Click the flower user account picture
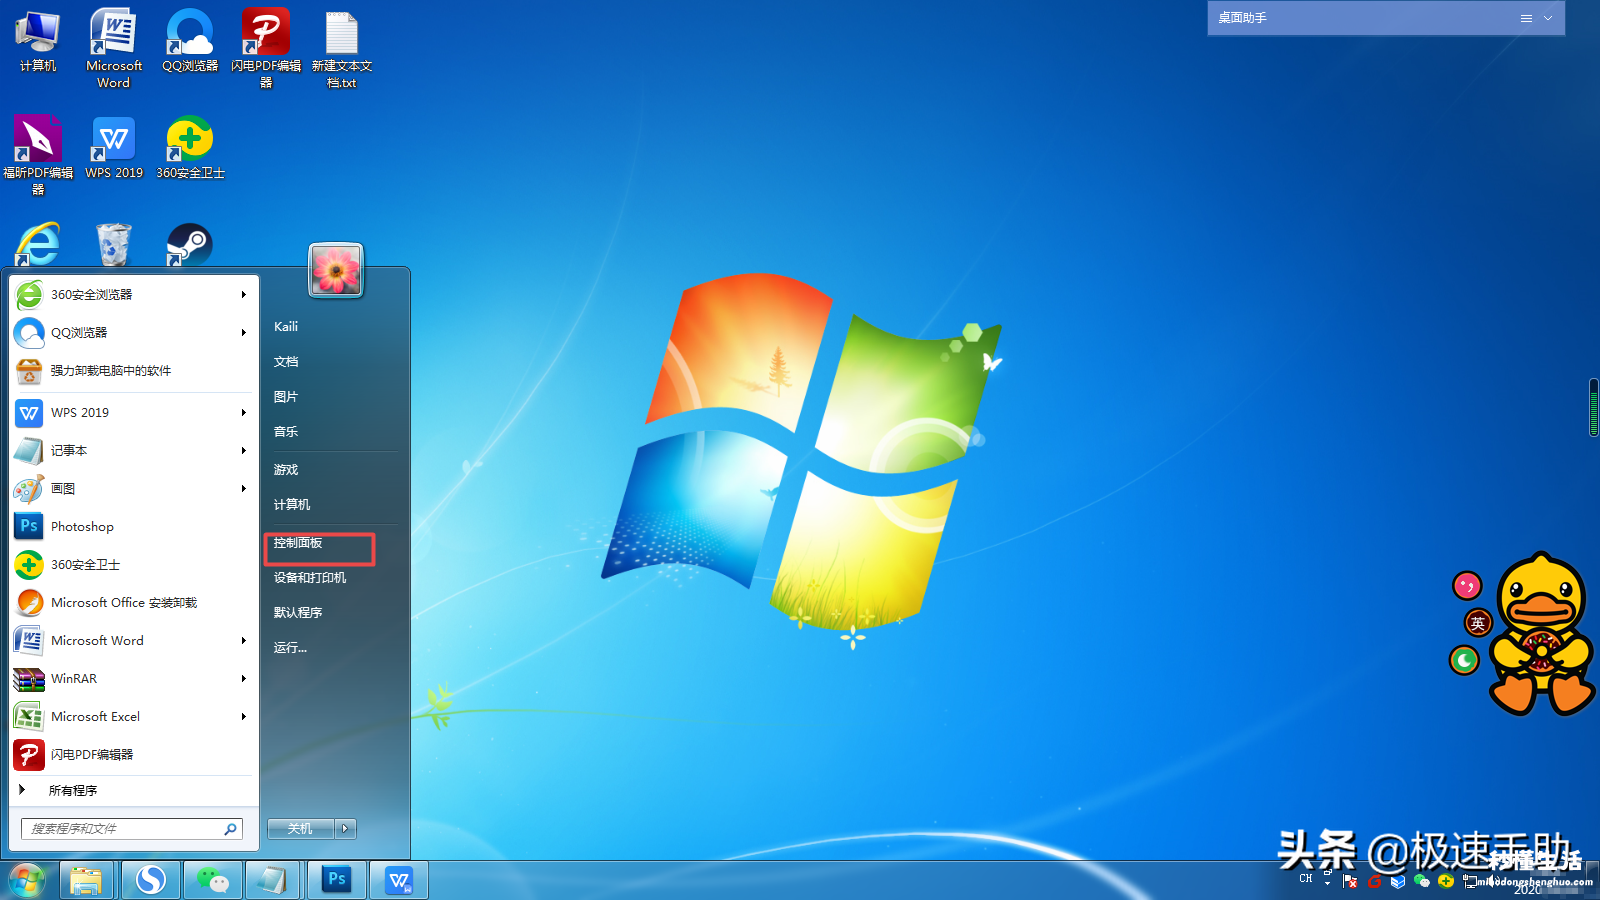Viewport: 1600px width, 900px height. pos(336,270)
